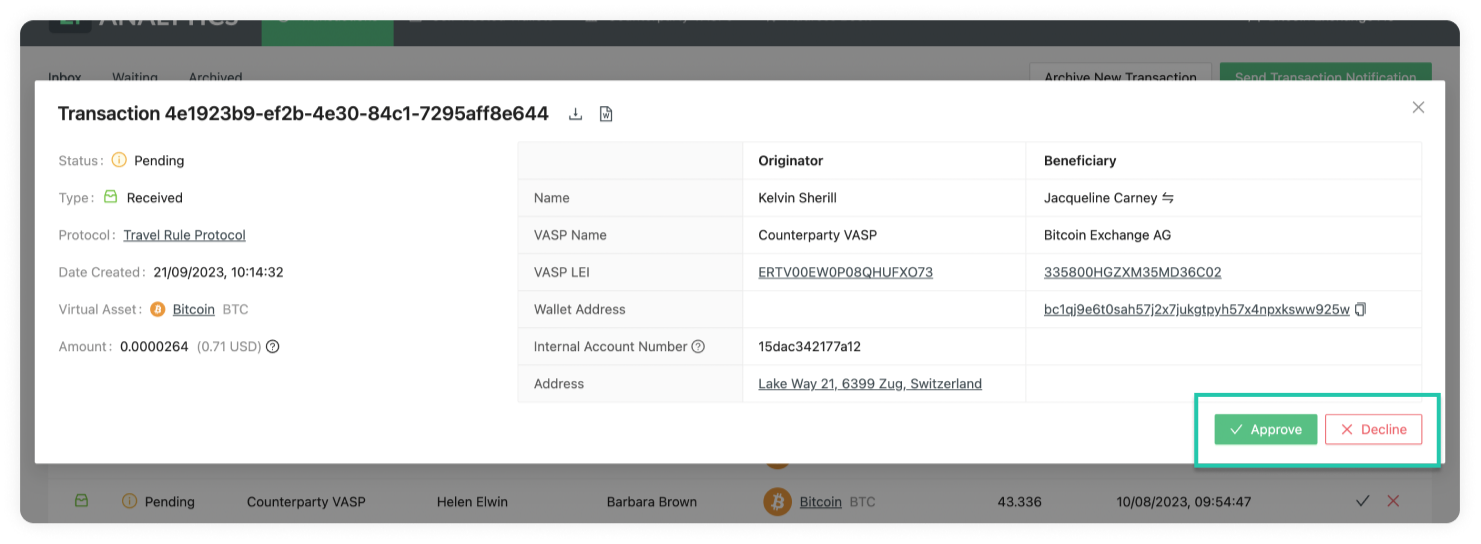Decline Helen Elwin row with red X icon
Viewport: 1481px width, 544px height.
[x=1393, y=501]
